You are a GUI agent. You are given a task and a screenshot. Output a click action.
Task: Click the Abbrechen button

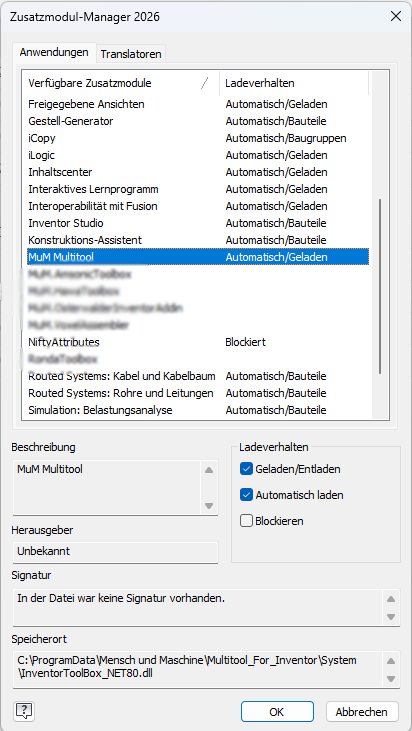coord(362,712)
